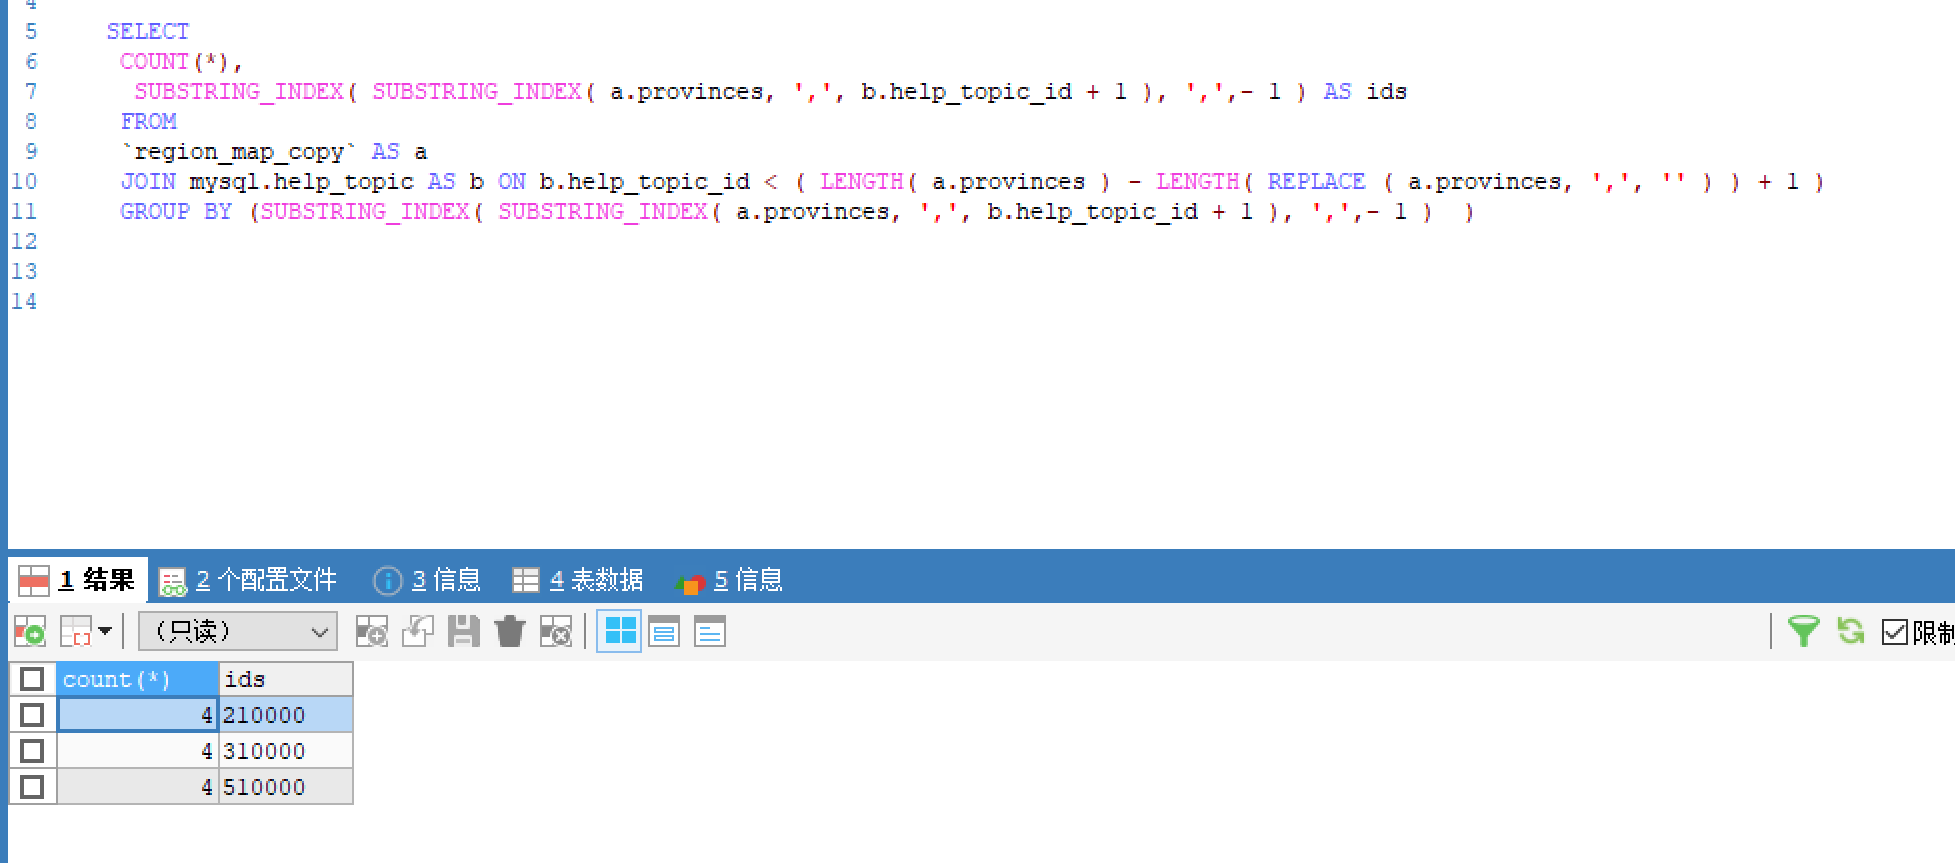
Task: Select the count cell in 210000 row
Action: click(x=137, y=715)
